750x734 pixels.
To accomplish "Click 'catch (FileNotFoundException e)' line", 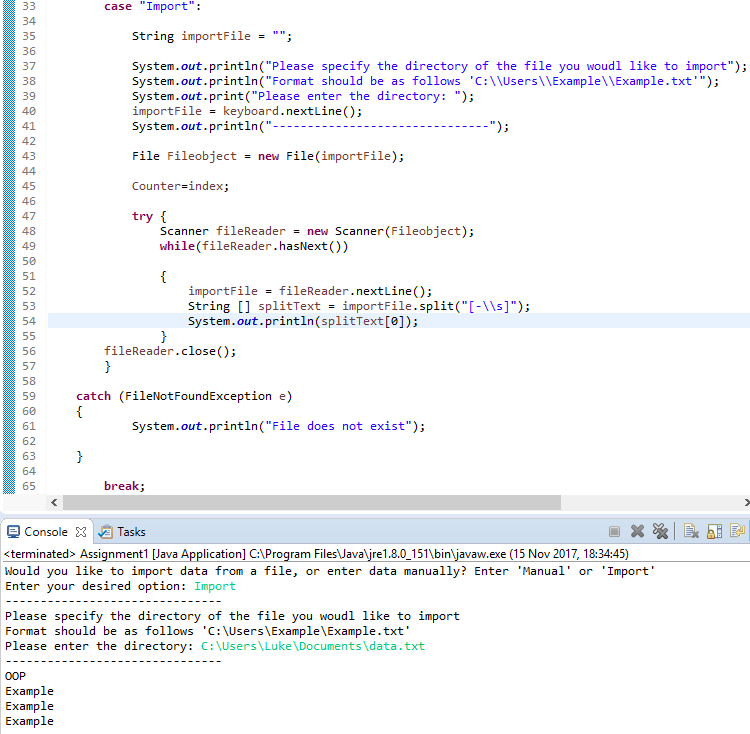I will [184, 396].
